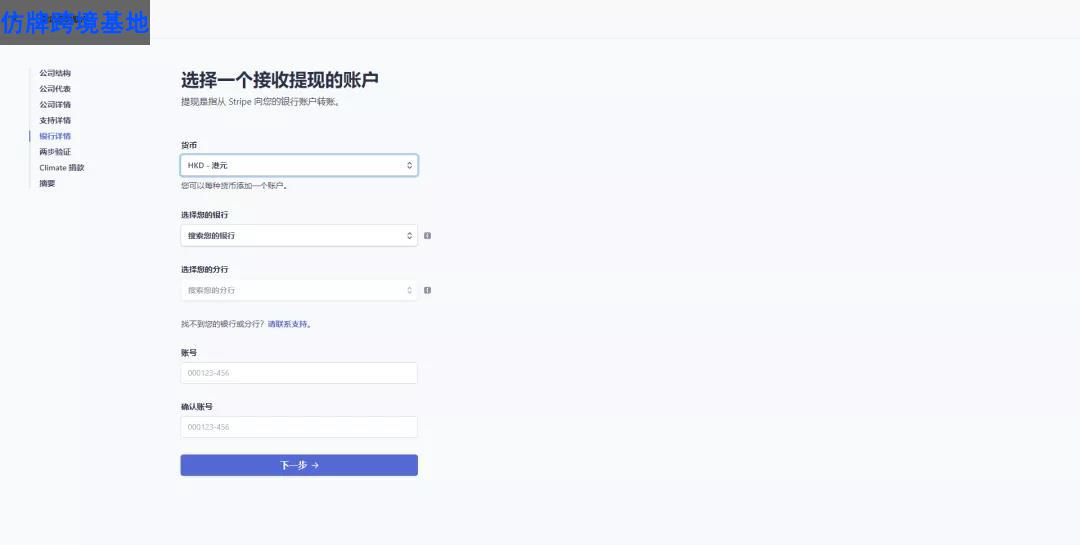Click the 请联系支持 link

(288, 324)
